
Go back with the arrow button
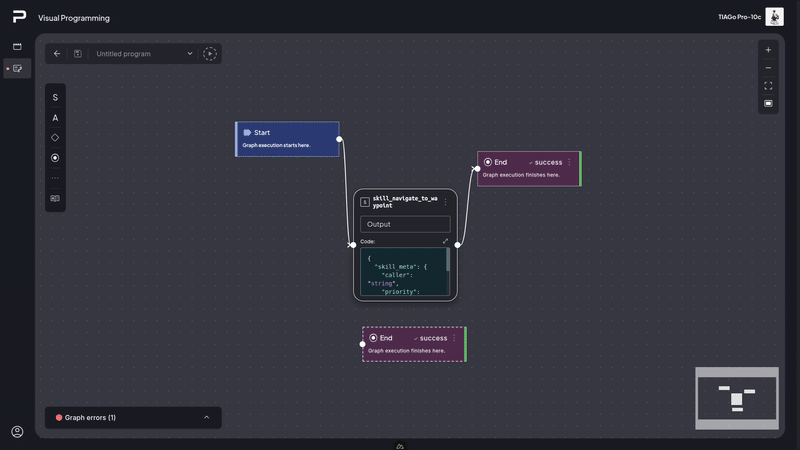pos(57,54)
